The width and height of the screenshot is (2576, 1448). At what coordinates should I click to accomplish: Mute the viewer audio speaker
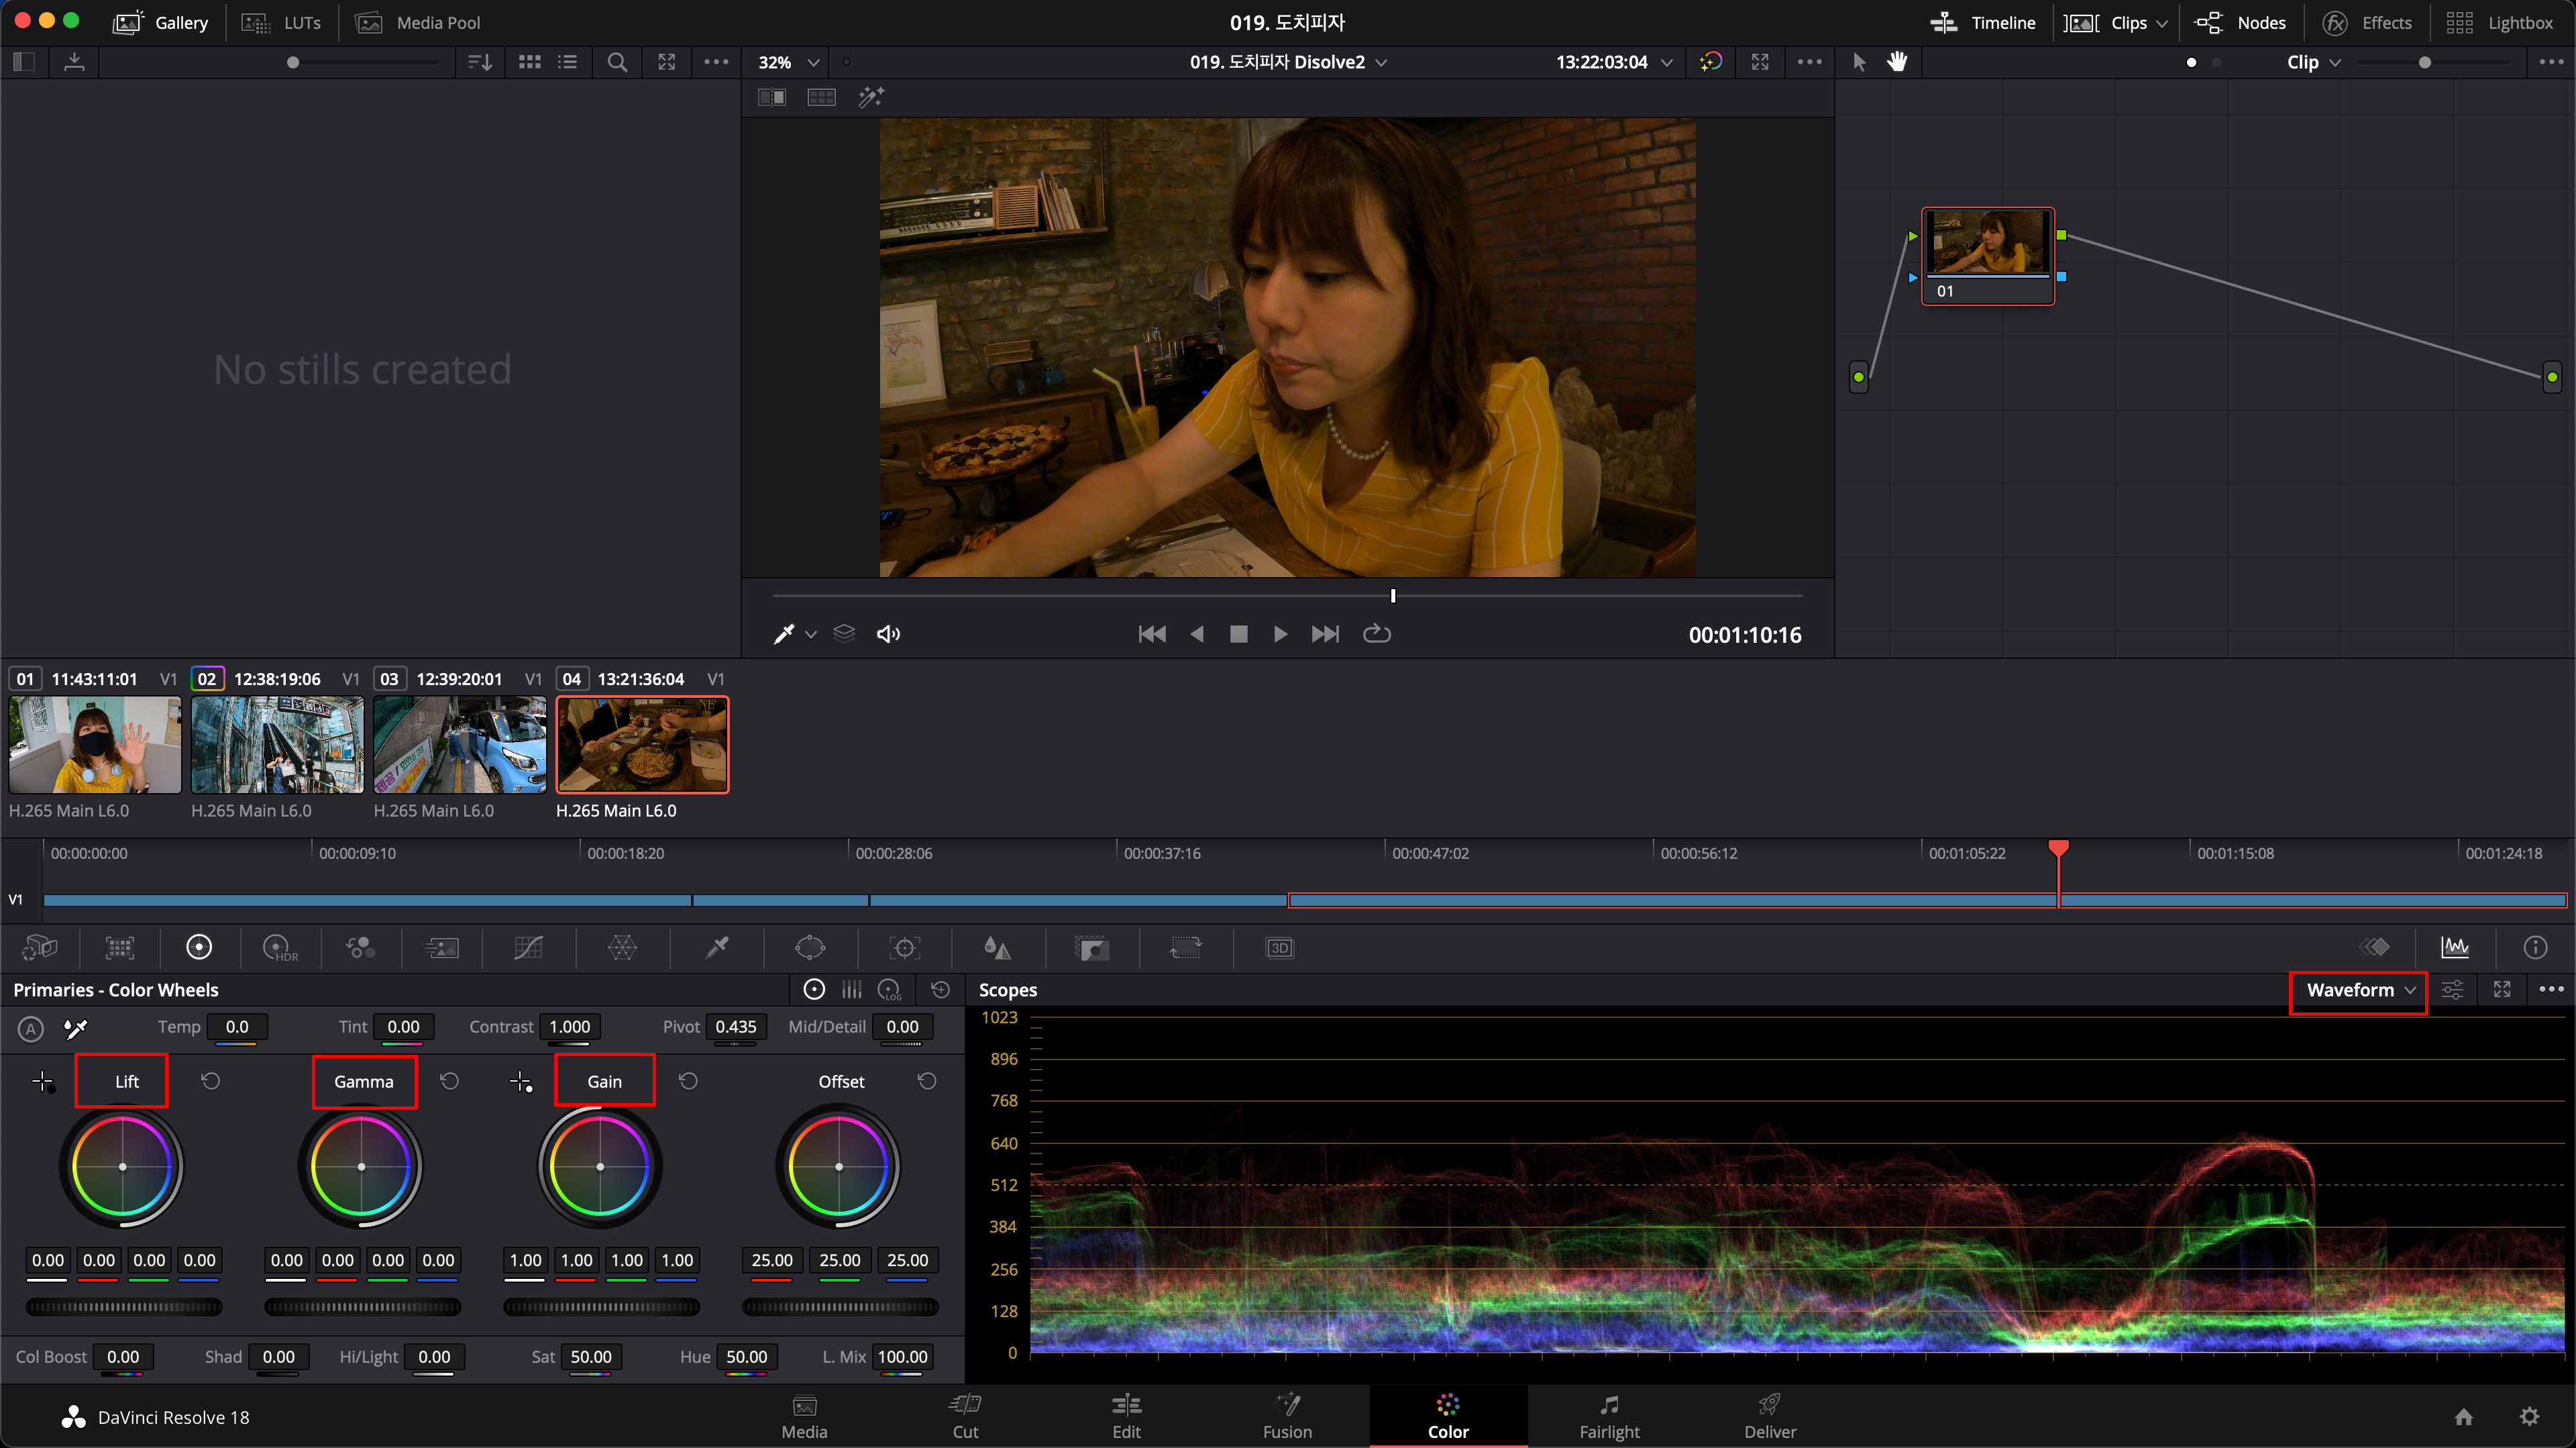click(x=888, y=634)
